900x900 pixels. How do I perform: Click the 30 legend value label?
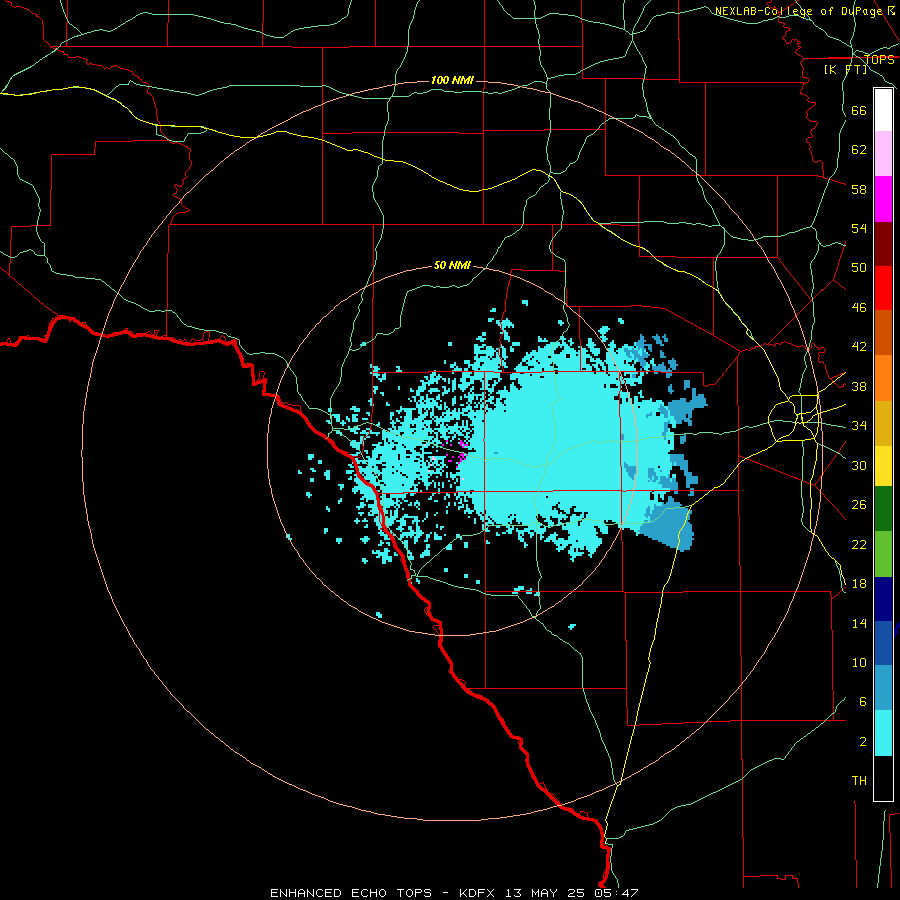pos(859,465)
